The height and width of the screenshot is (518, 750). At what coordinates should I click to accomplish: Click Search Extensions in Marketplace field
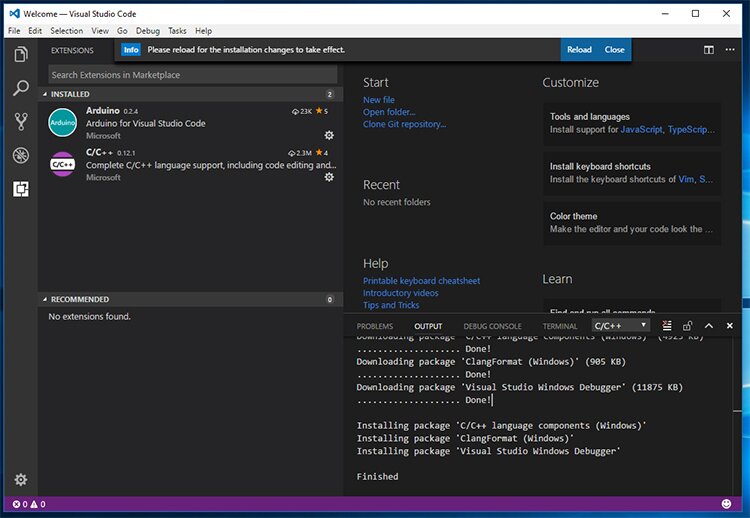[193, 75]
